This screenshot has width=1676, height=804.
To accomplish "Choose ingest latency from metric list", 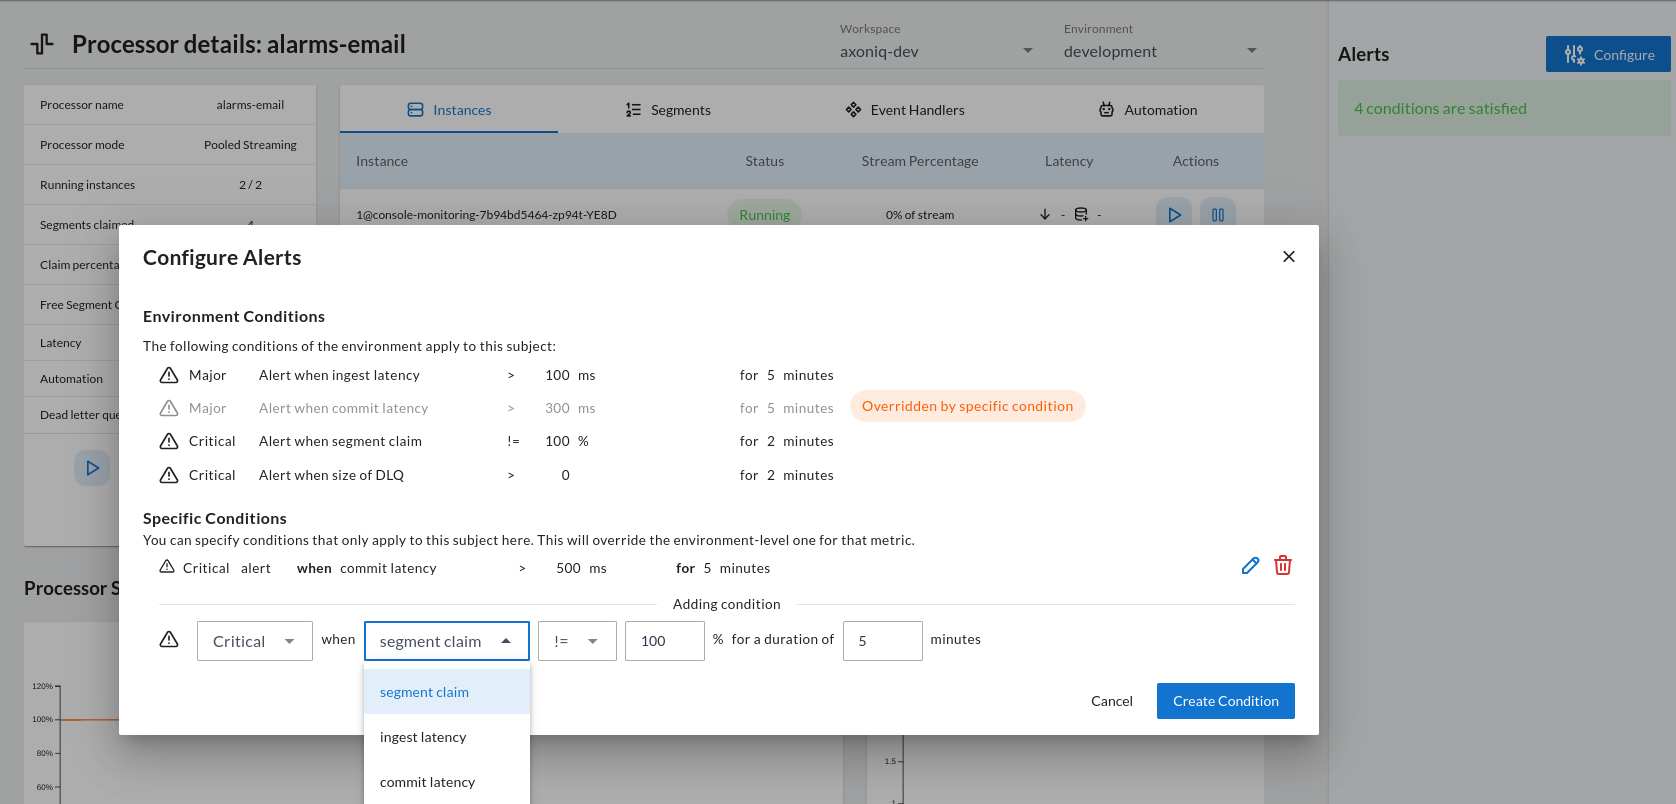I will tap(447, 737).
